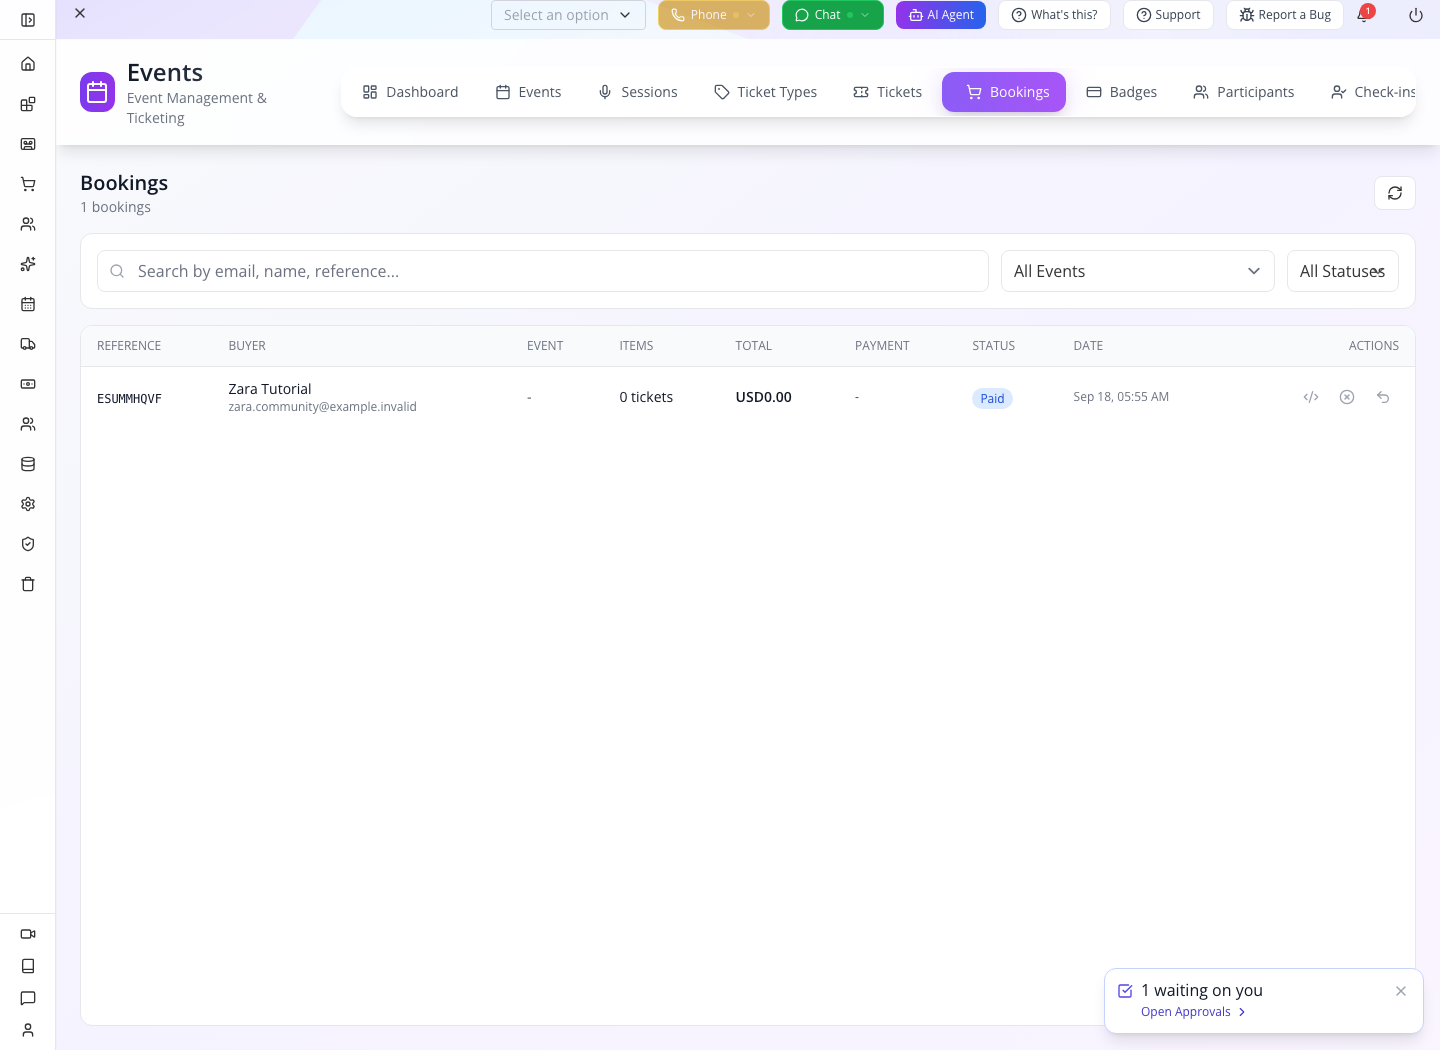Switch to the Check-ins tab
This screenshot has width=1440, height=1050.
click(x=1373, y=92)
